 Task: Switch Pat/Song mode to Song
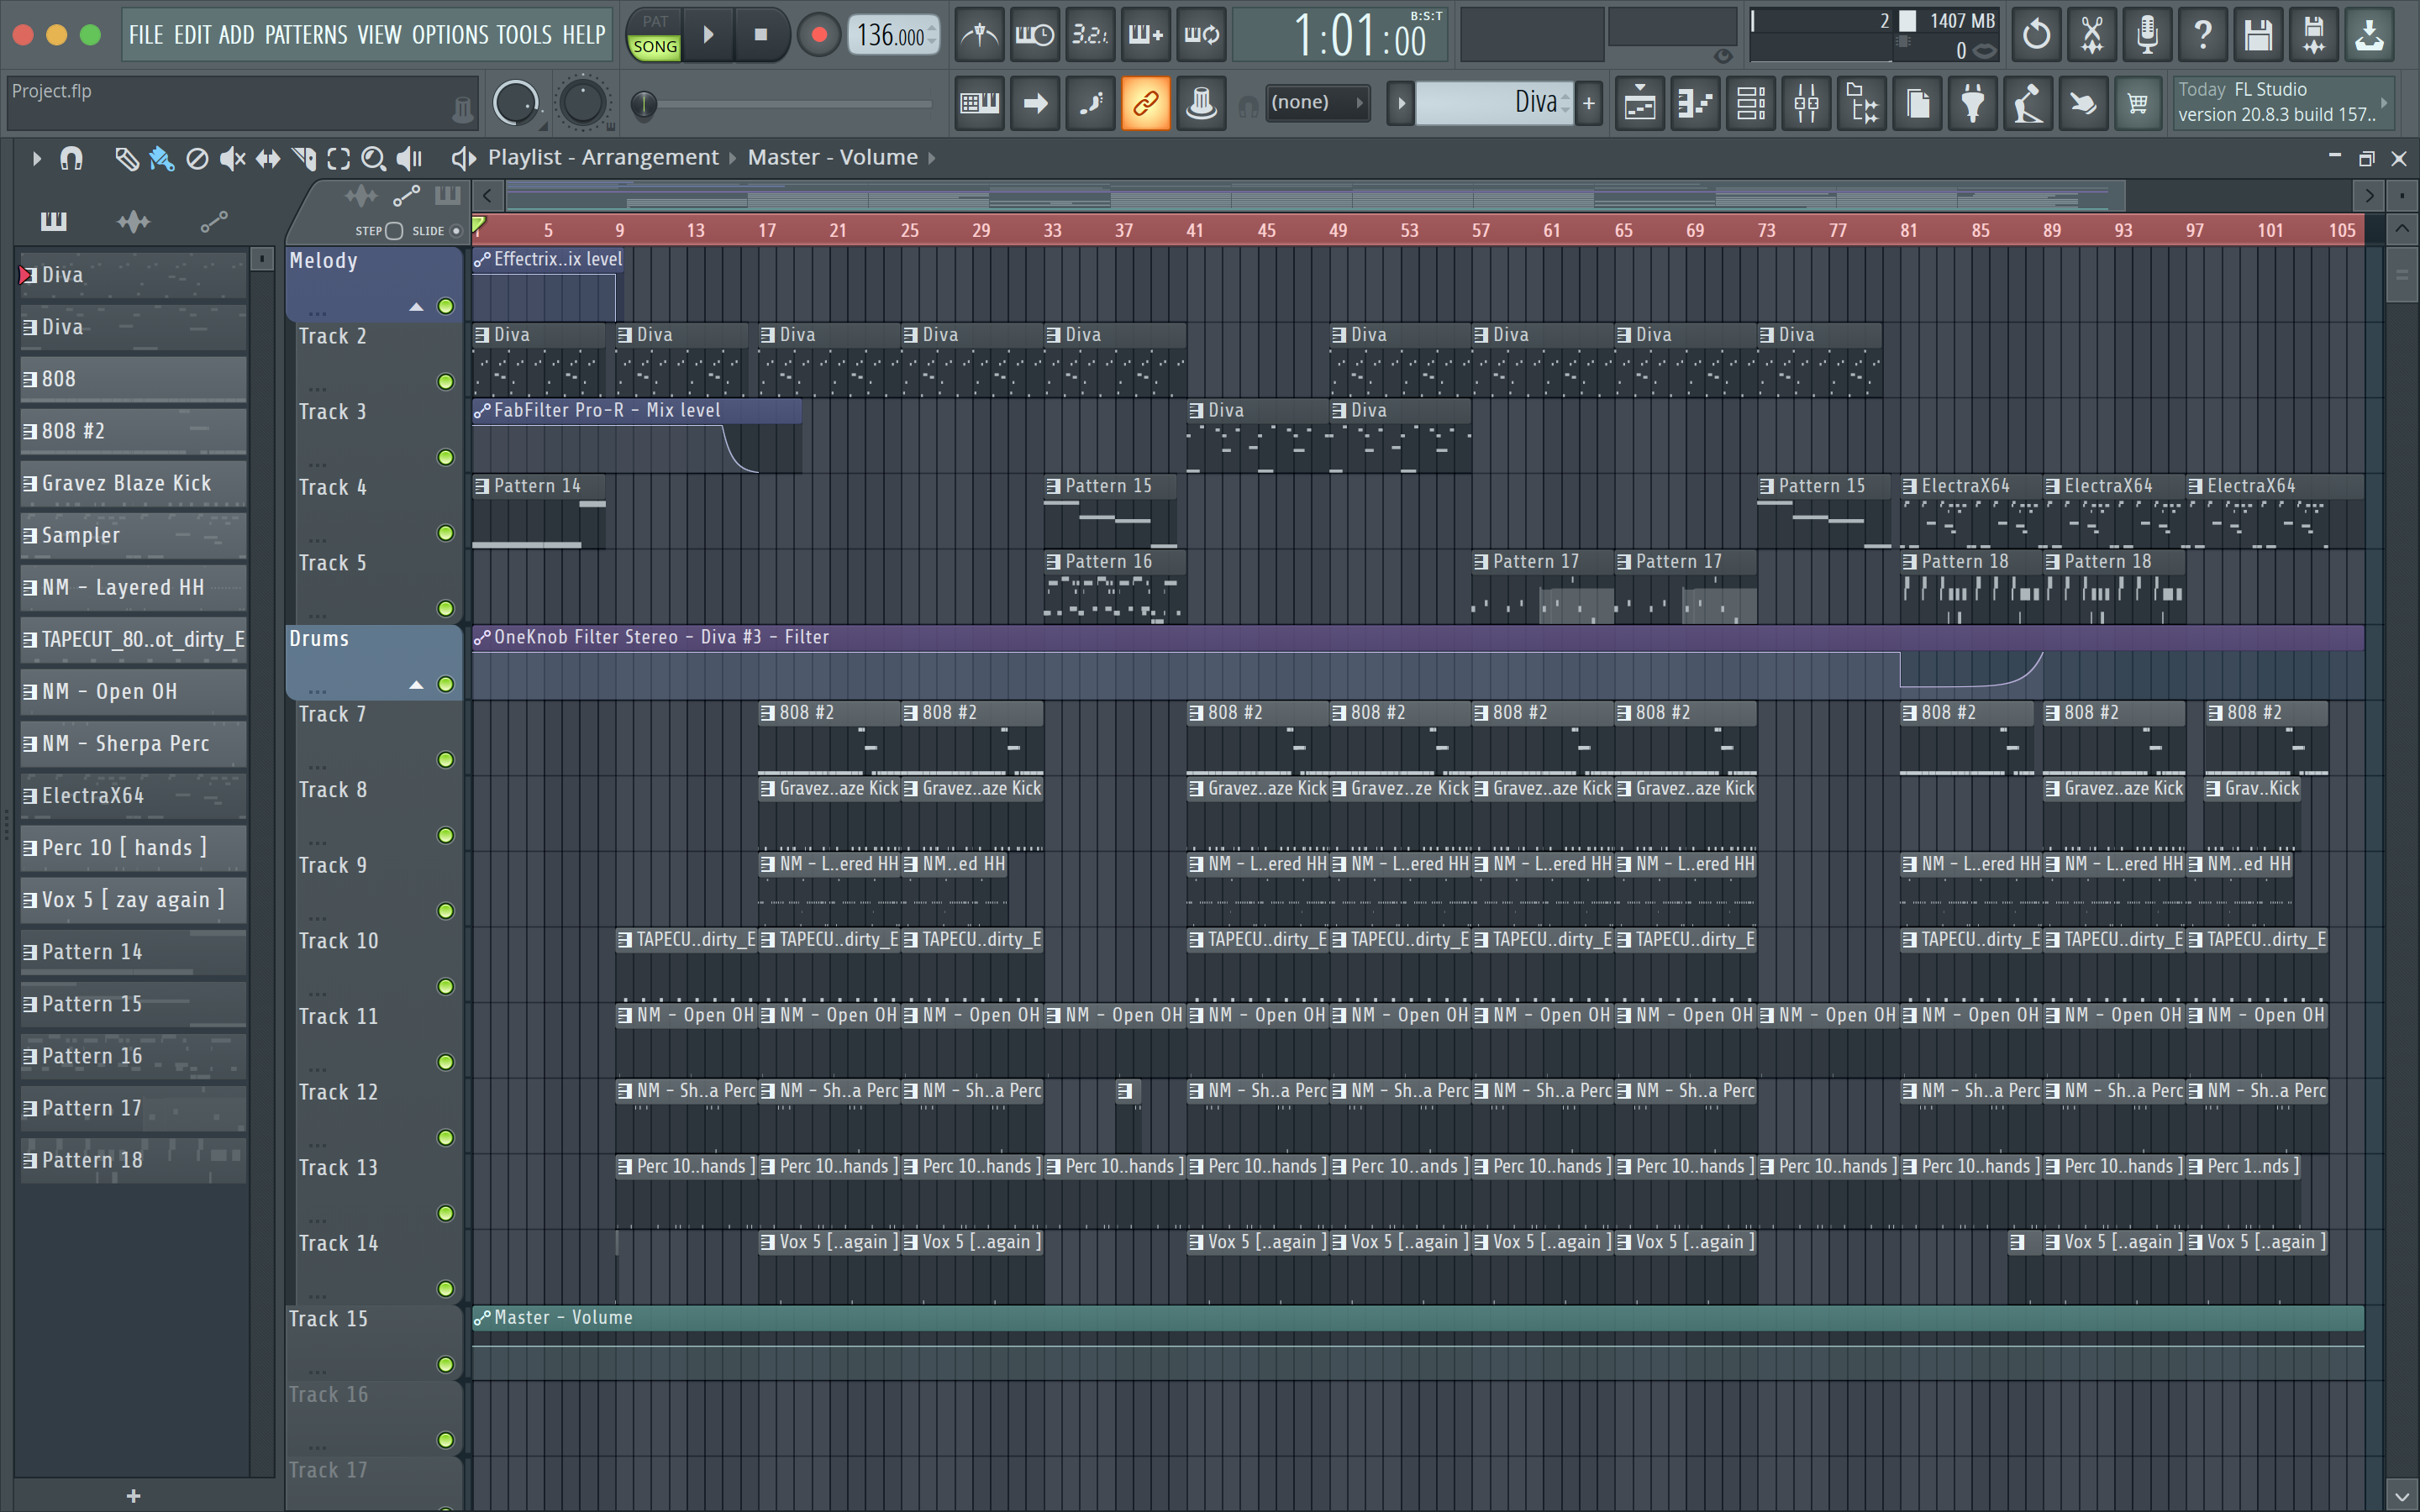pyautogui.click(x=655, y=46)
